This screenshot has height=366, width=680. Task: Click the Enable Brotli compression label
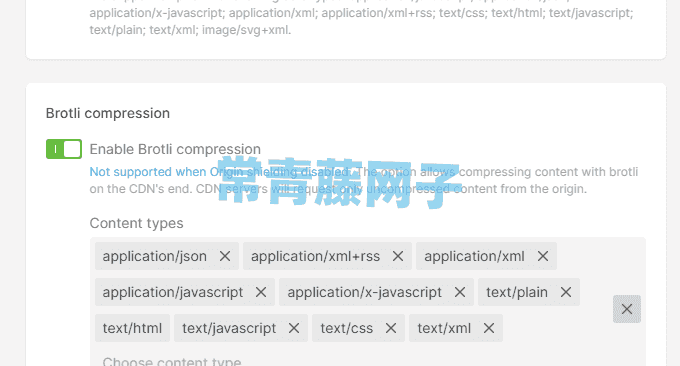point(175,149)
